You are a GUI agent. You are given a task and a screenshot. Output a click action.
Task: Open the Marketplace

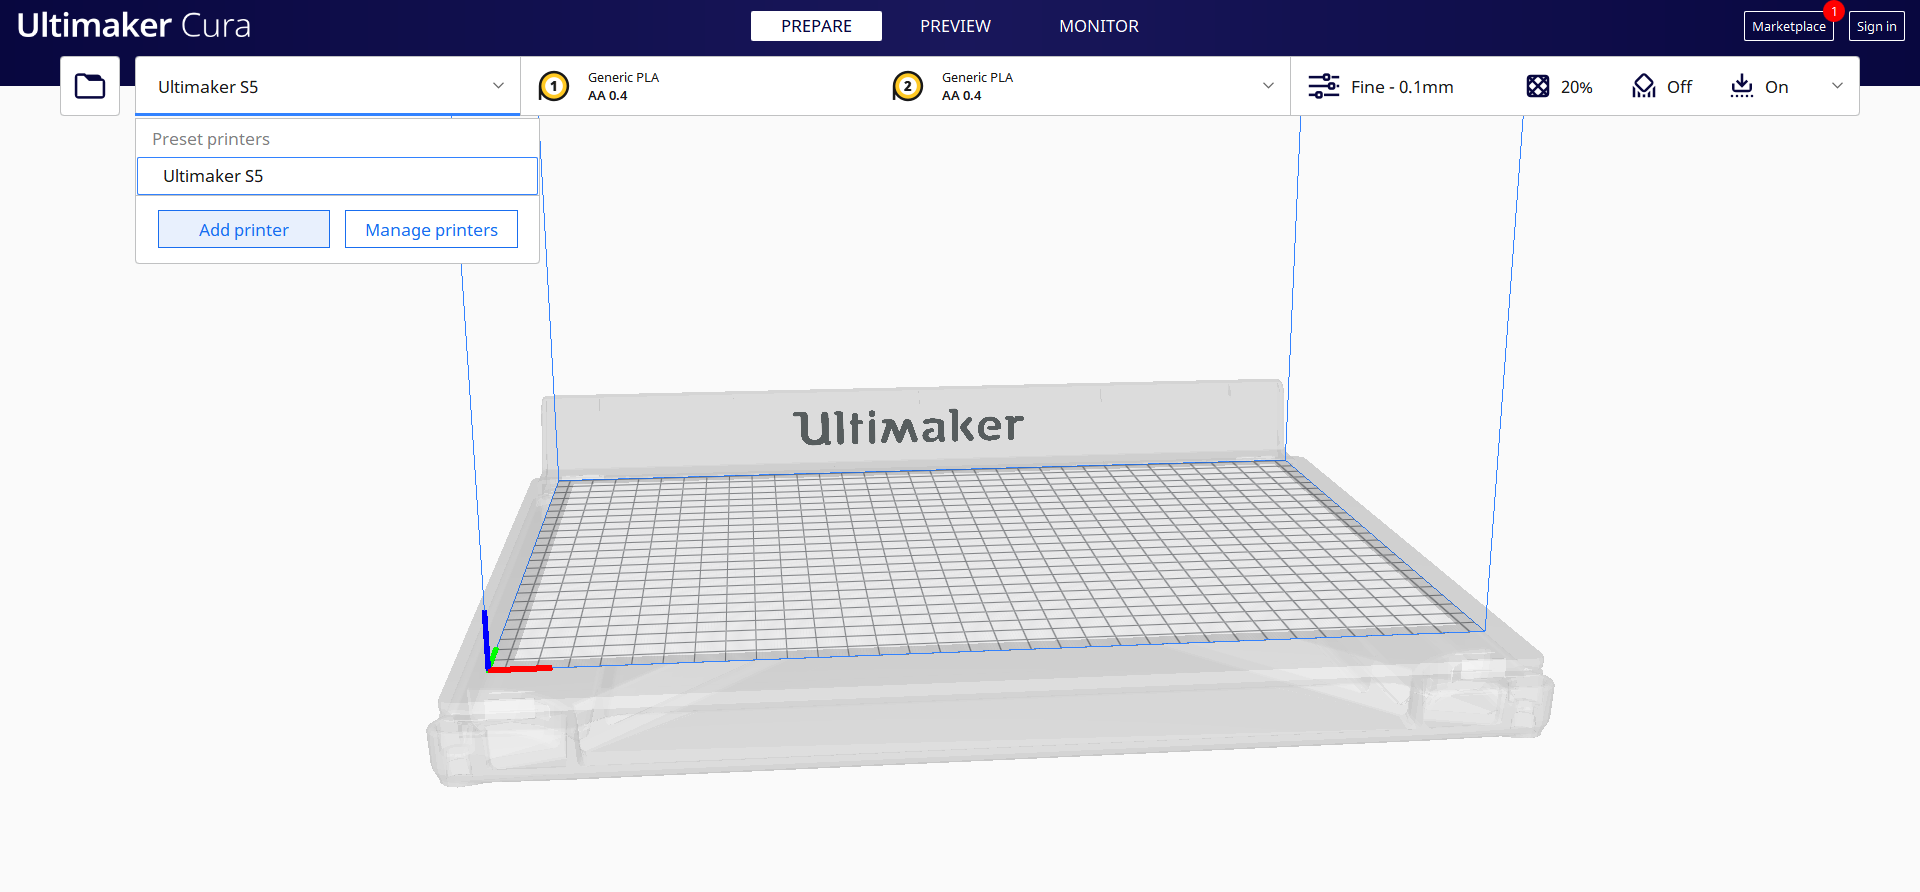click(x=1788, y=26)
